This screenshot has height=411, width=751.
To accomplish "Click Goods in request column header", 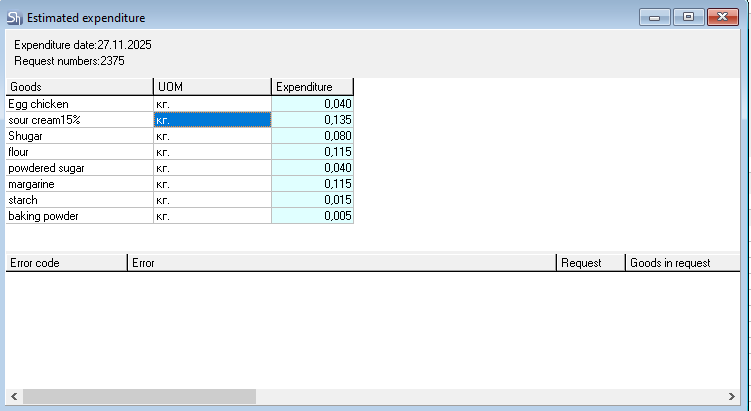I will 685,263.
